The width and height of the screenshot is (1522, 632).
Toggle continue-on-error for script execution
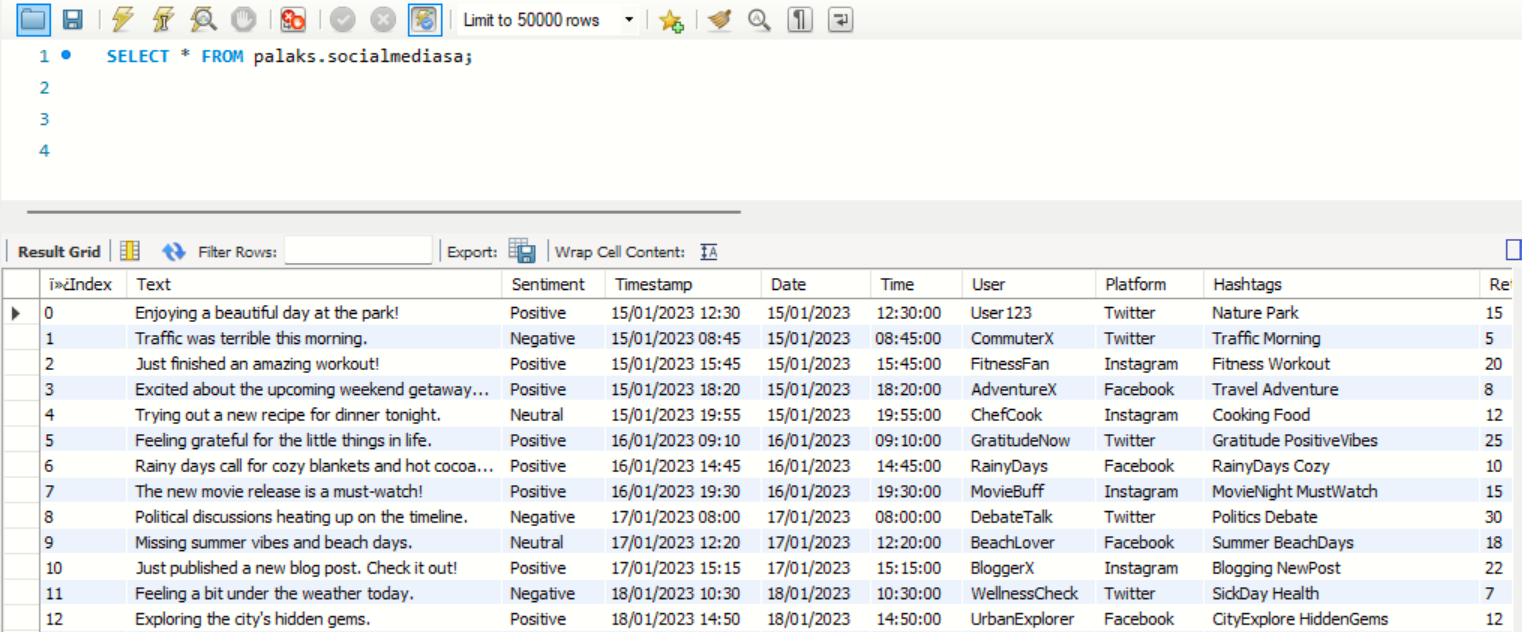293,19
